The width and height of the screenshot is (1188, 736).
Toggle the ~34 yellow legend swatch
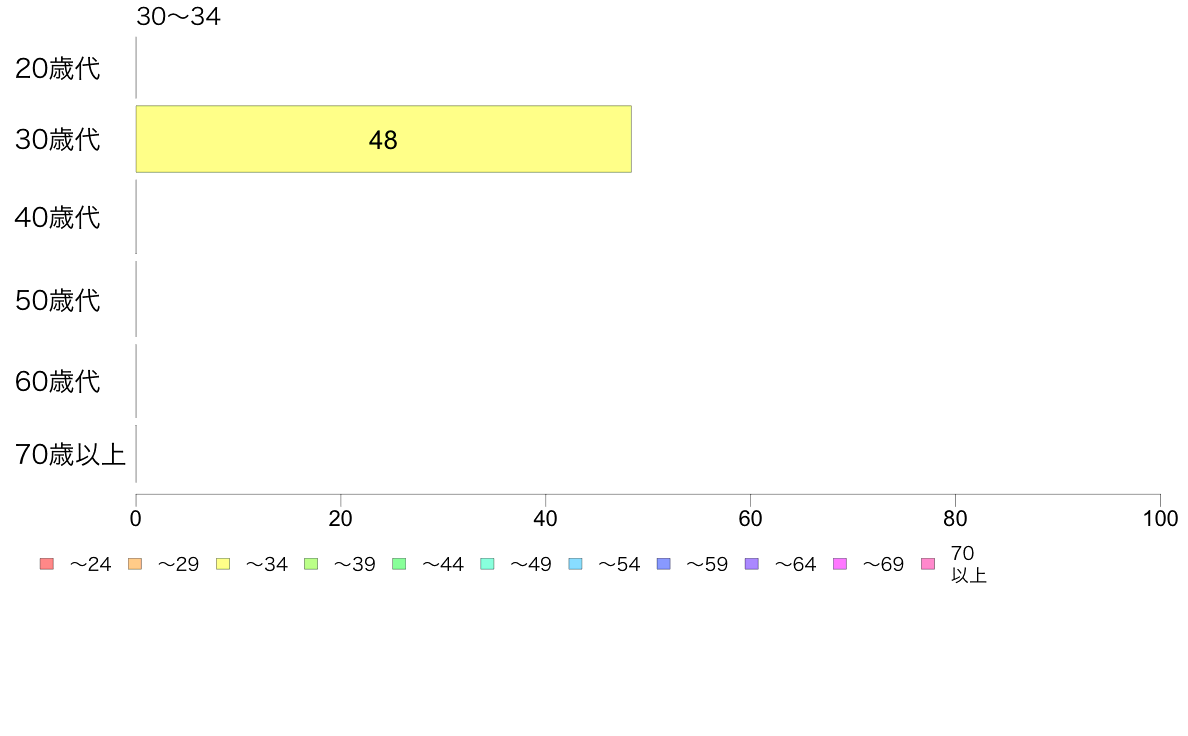click(223, 564)
